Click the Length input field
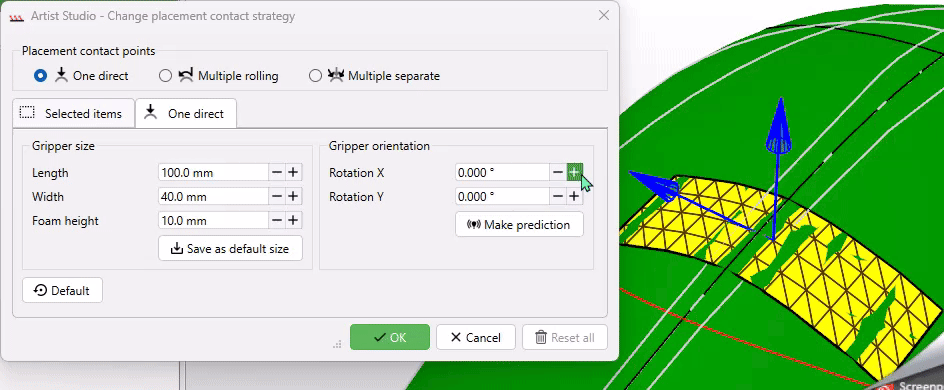This screenshot has height=390, width=944. tap(213, 173)
